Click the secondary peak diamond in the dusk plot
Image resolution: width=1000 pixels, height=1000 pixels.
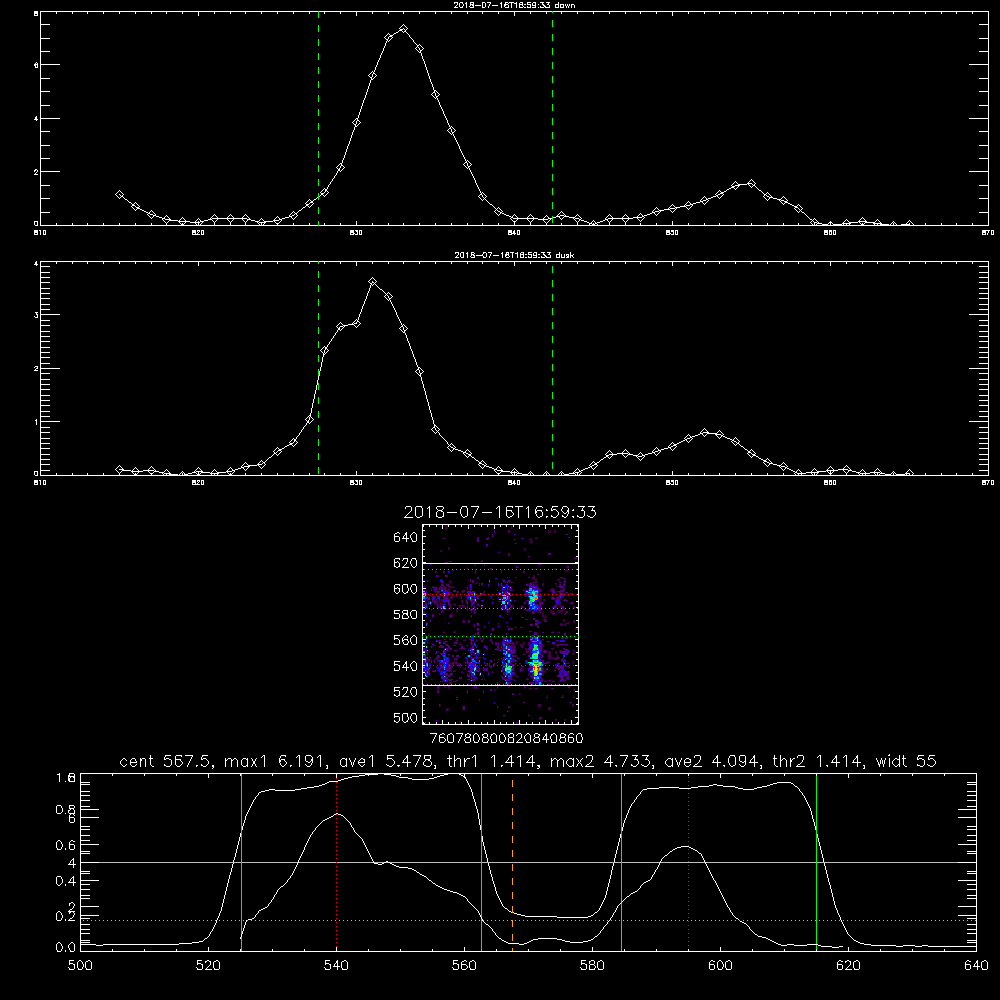(704, 432)
